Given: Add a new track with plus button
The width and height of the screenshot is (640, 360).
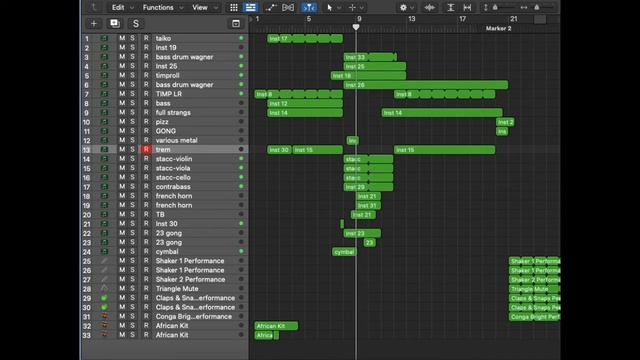Looking at the screenshot, I should pos(93,24).
